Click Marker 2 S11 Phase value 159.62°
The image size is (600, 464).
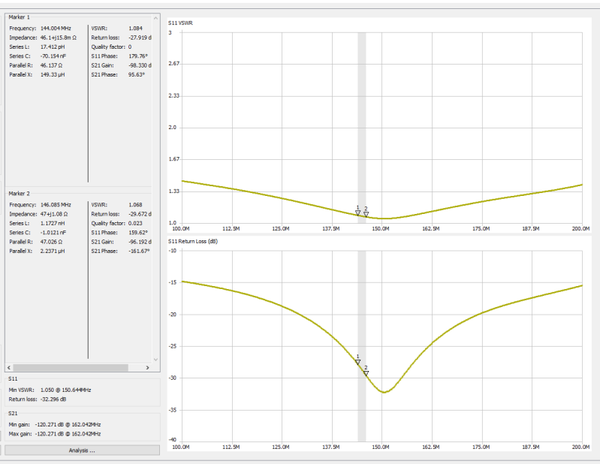[138, 233]
